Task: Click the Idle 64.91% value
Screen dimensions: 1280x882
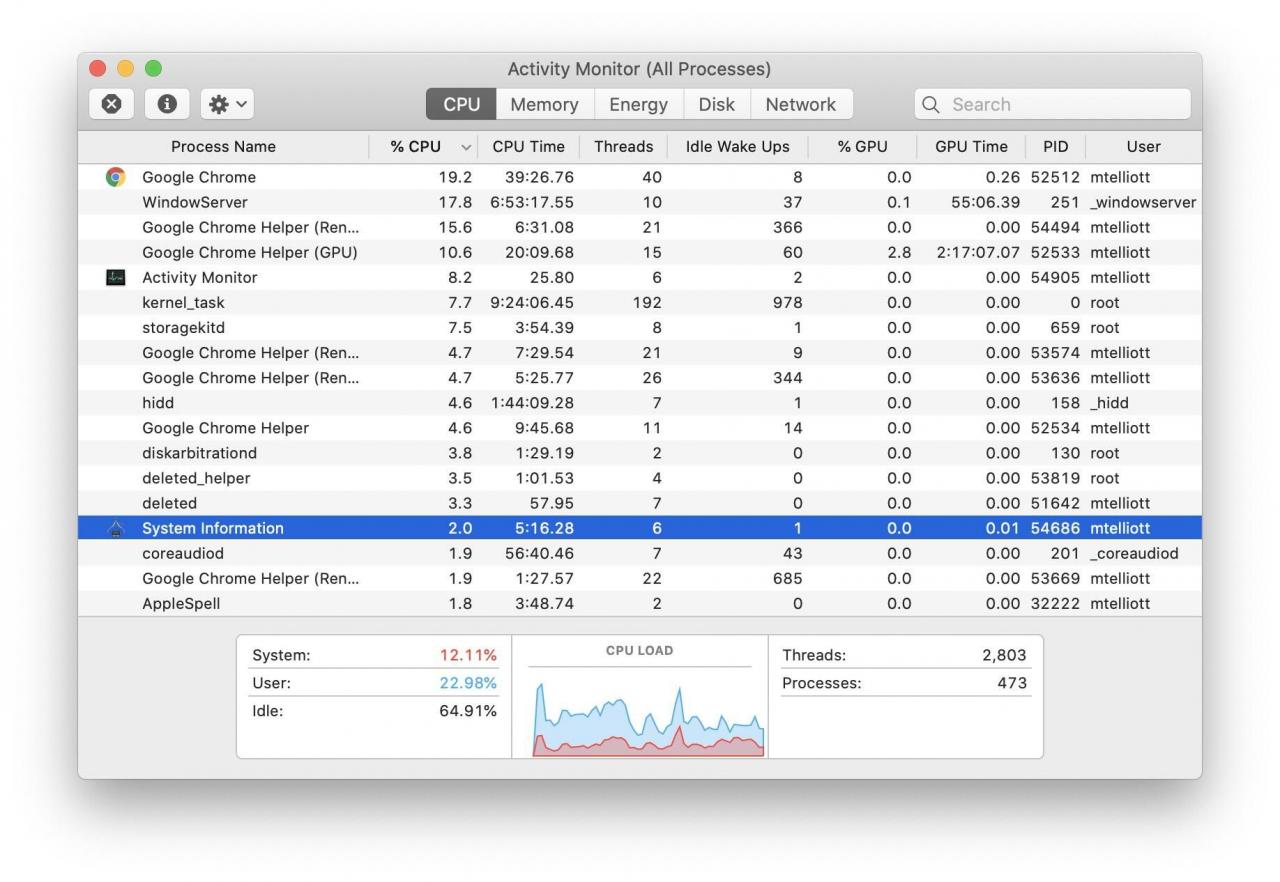Action: [x=468, y=711]
